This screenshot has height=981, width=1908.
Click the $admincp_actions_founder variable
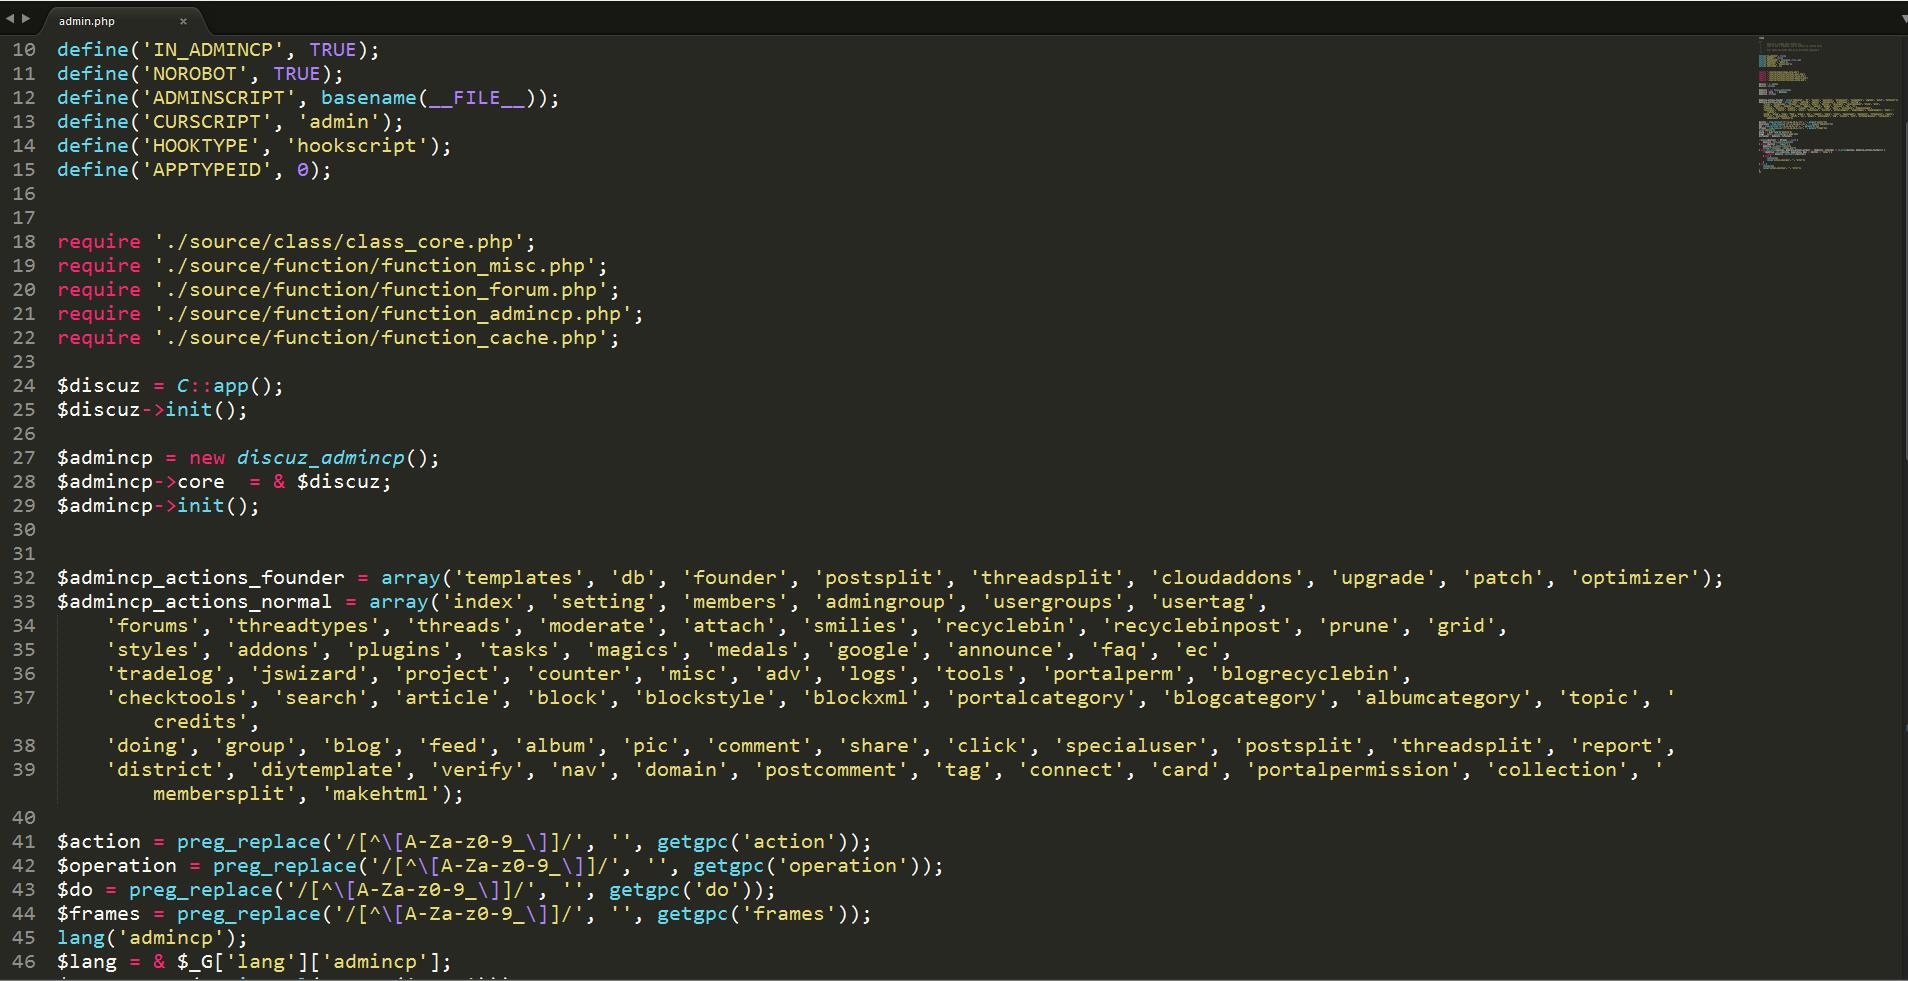coord(200,578)
